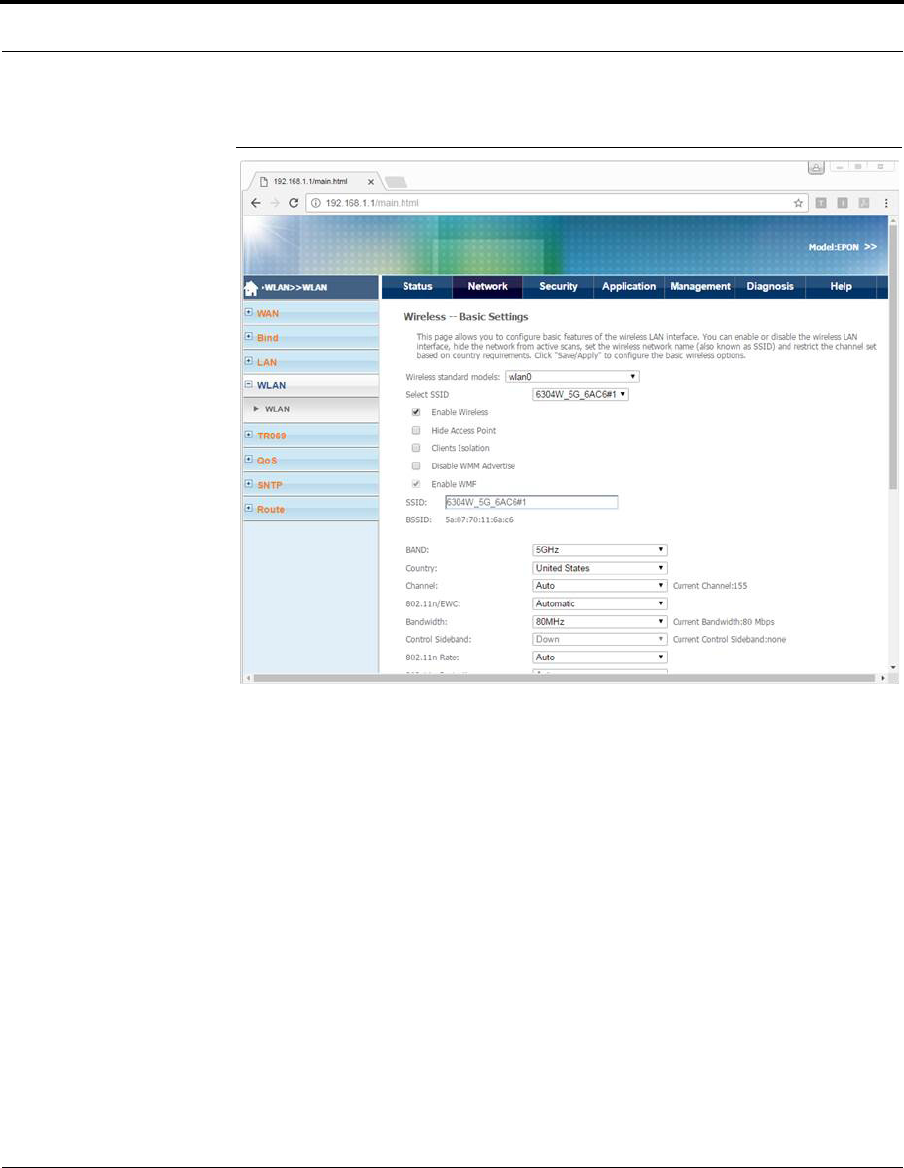This screenshot has width=904, height=1168.
Task: Go back with the browser back arrow
Action: click(x=255, y=203)
